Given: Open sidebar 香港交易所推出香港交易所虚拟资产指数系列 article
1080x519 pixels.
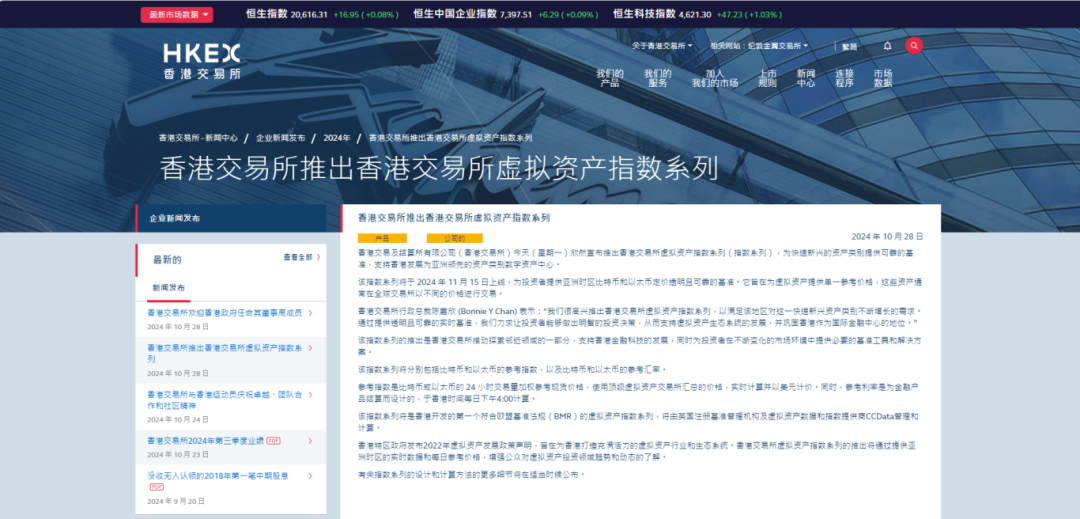Looking at the screenshot, I should (x=225, y=353).
